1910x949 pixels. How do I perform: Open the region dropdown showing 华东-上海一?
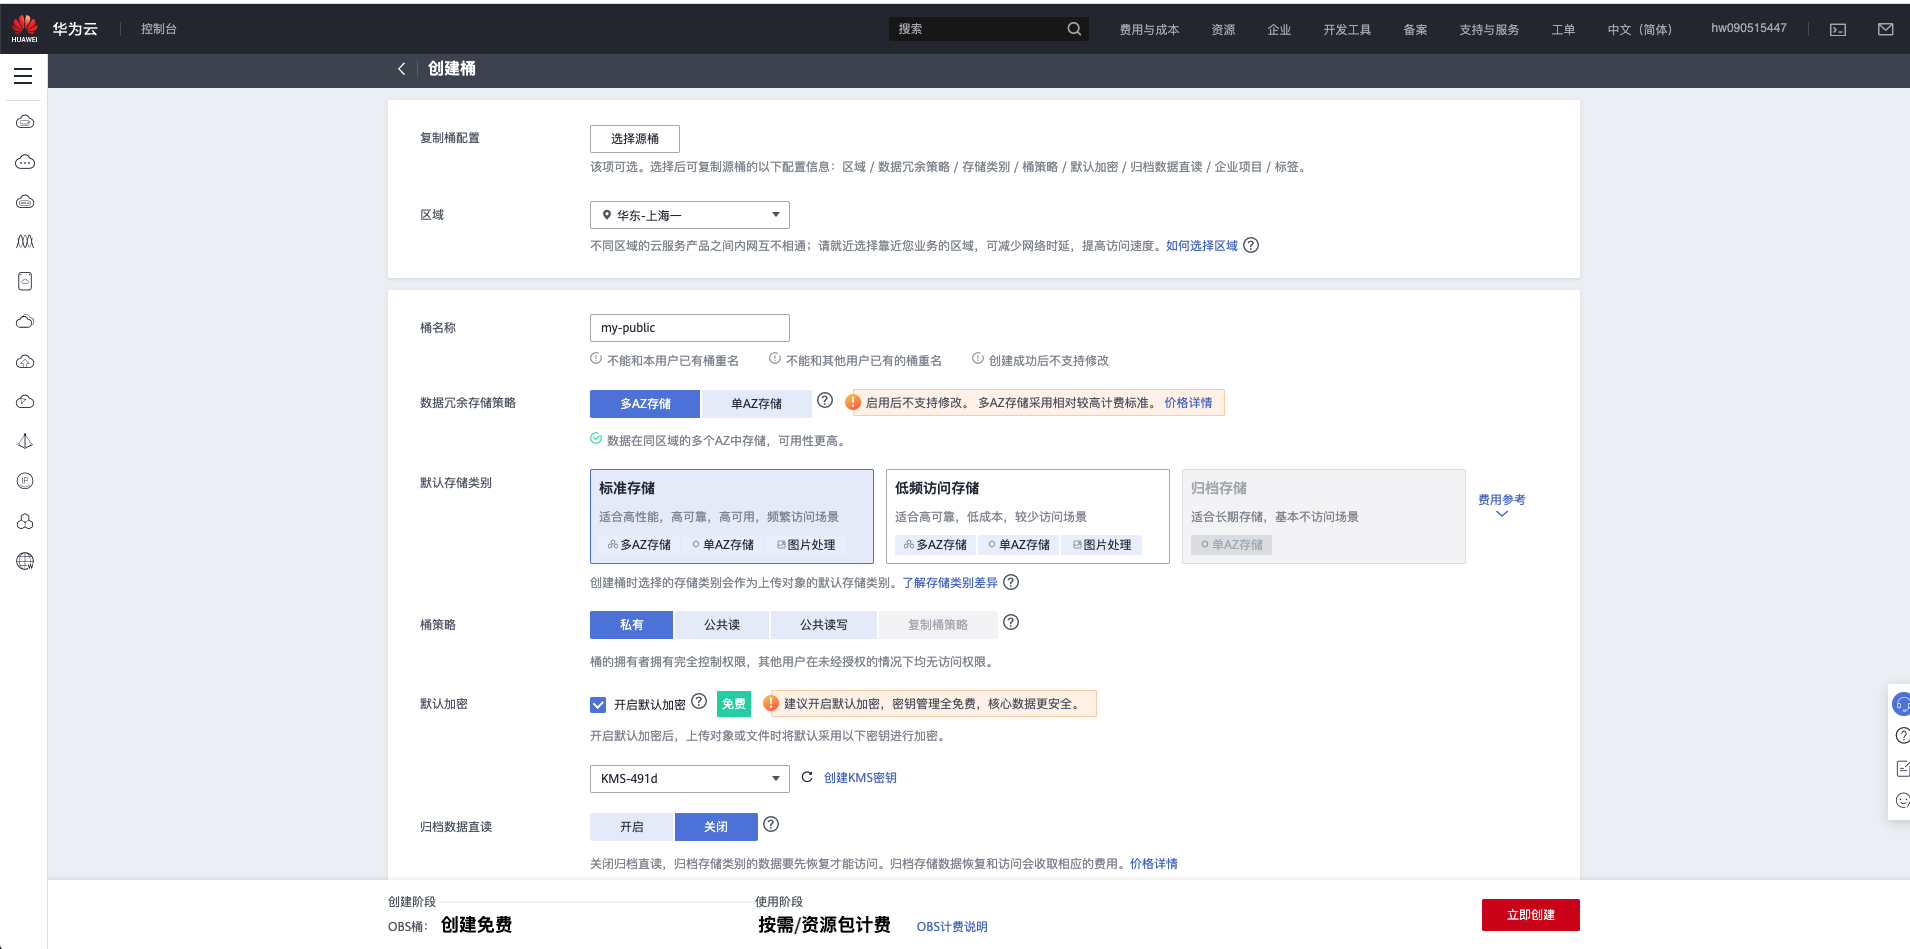[688, 214]
